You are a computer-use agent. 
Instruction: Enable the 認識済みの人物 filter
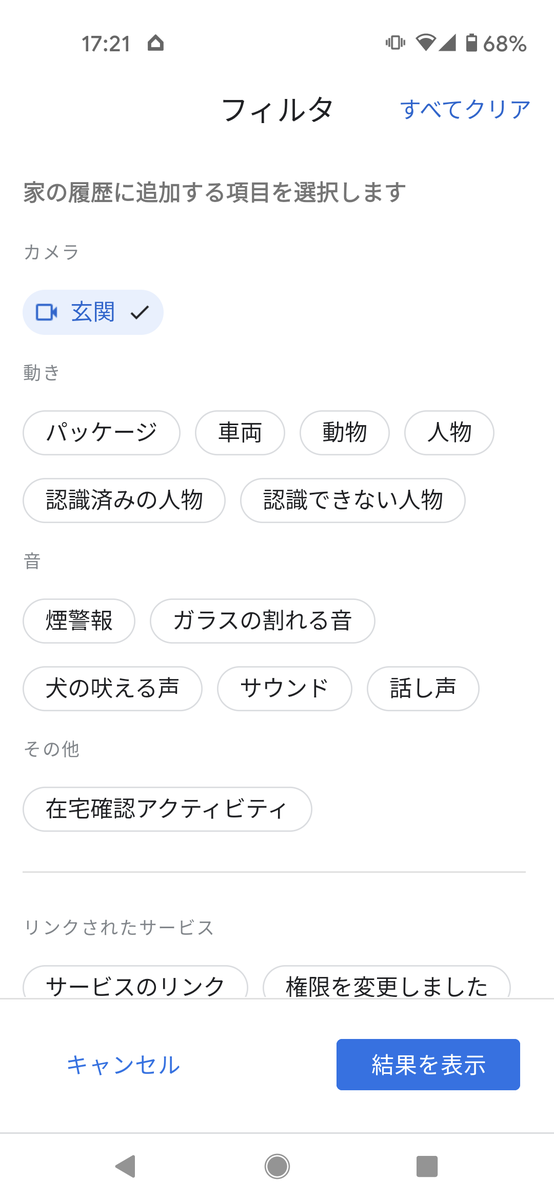[x=124, y=500]
